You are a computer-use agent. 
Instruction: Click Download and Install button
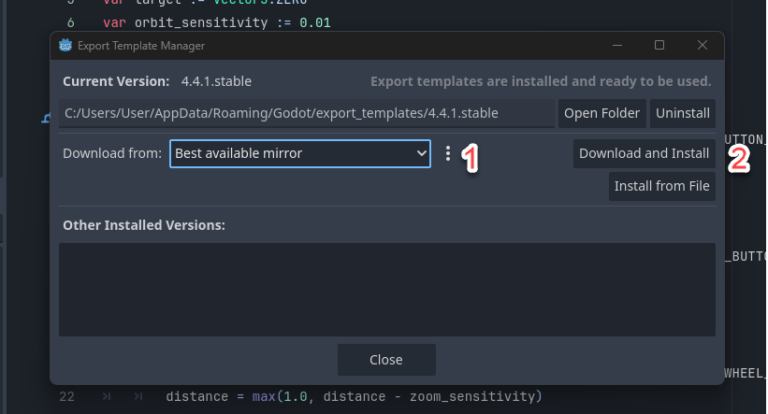644,153
